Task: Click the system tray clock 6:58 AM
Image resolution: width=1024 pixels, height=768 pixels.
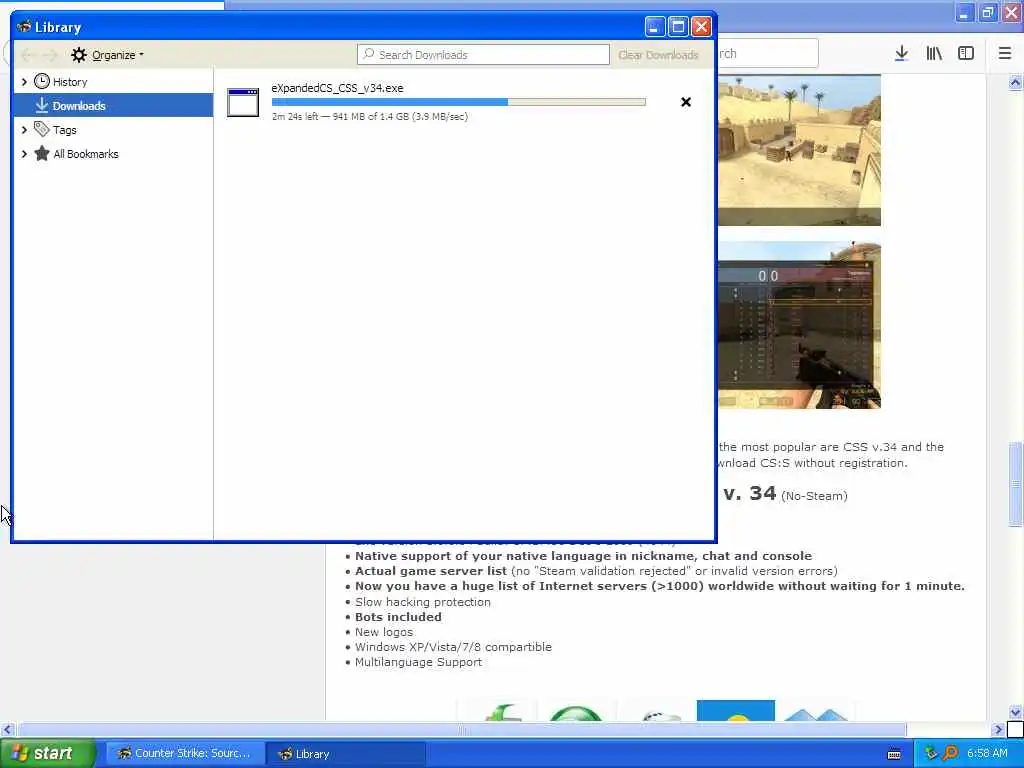Action: pos(987,754)
